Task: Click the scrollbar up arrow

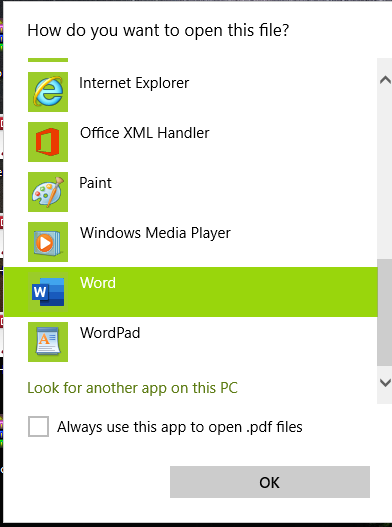Action: [385, 80]
